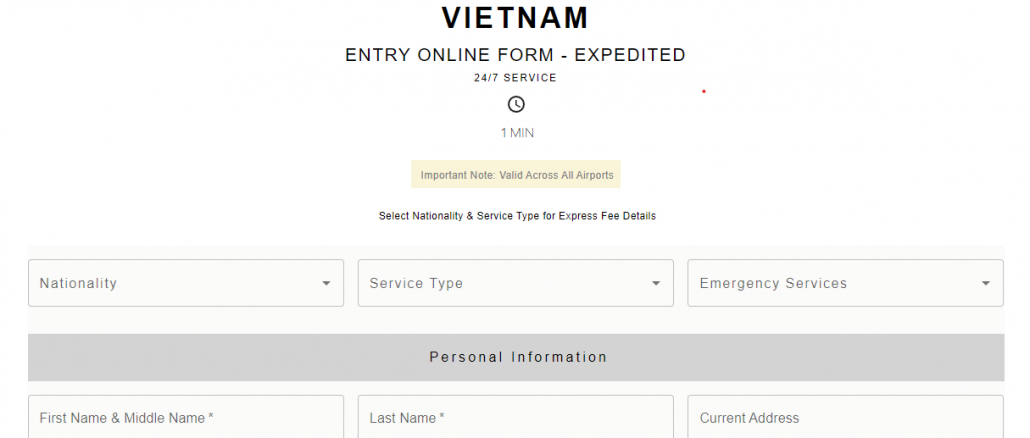The width and height of the screenshot is (1030, 438).
Task: Click the Emergency Services arrow icon
Action: click(986, 284)
